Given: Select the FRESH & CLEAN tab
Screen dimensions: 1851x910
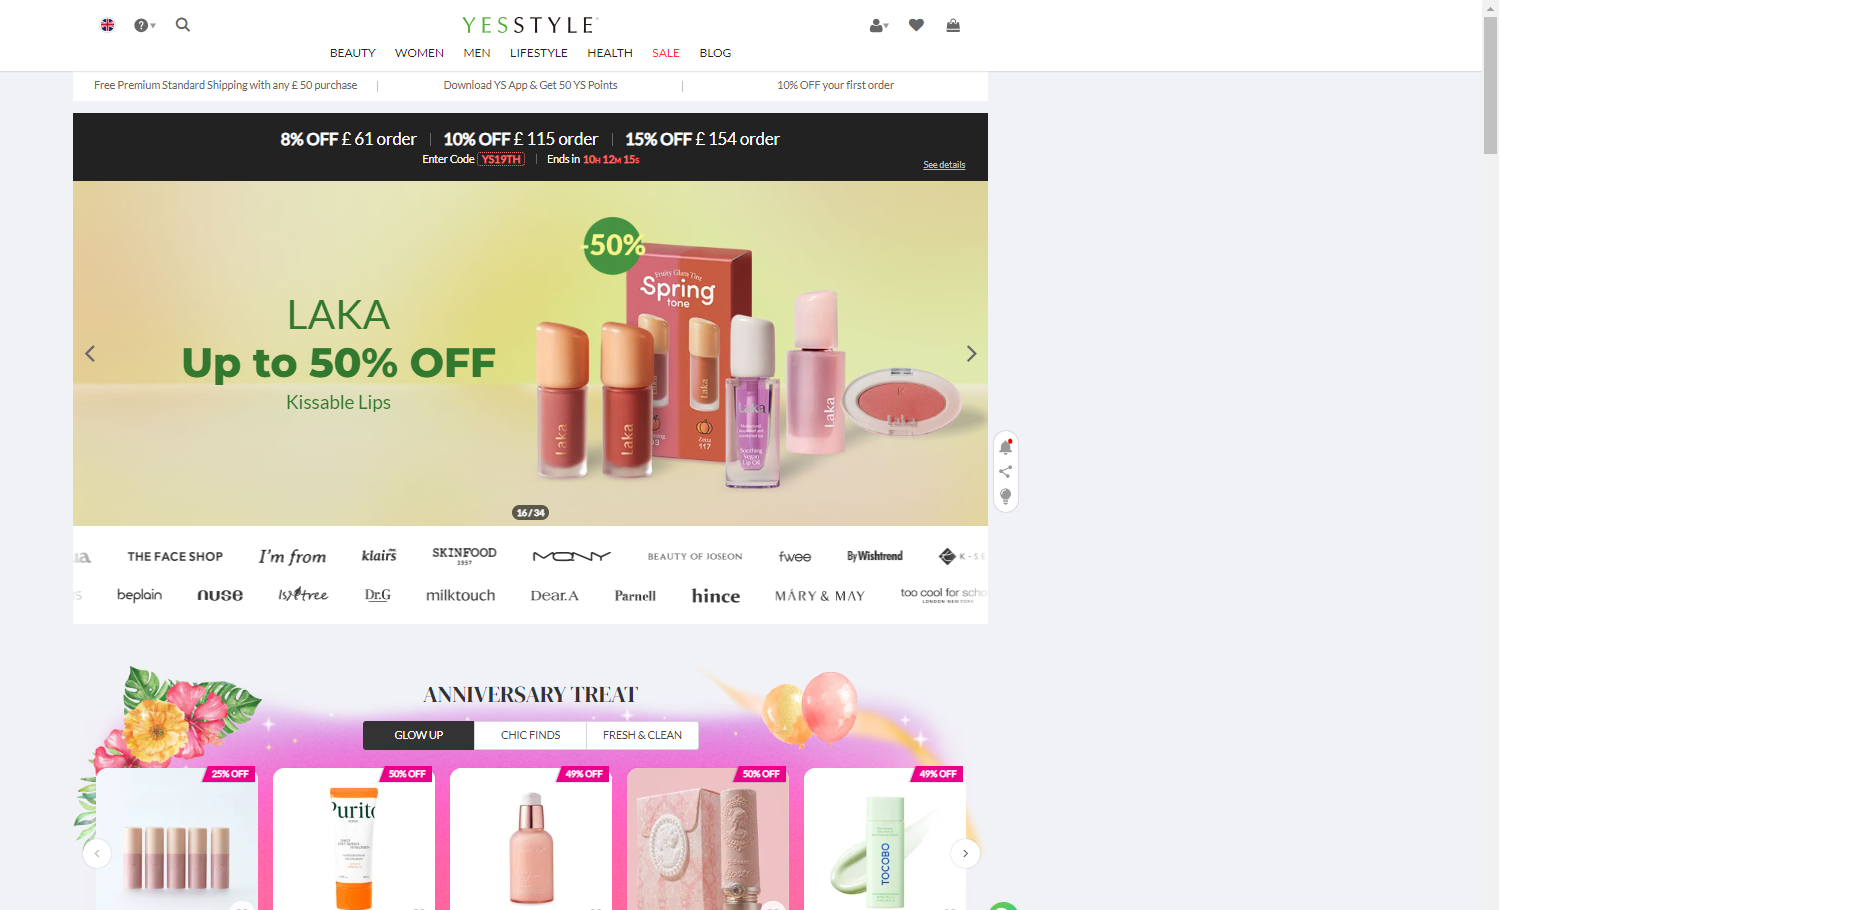Looking at the screenshot, I should click(642, 735).
